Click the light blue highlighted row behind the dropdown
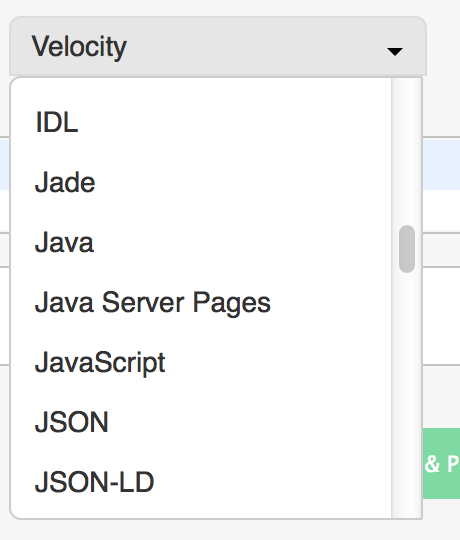Screen dimensions: 460x540 click(x=441, y=164)
